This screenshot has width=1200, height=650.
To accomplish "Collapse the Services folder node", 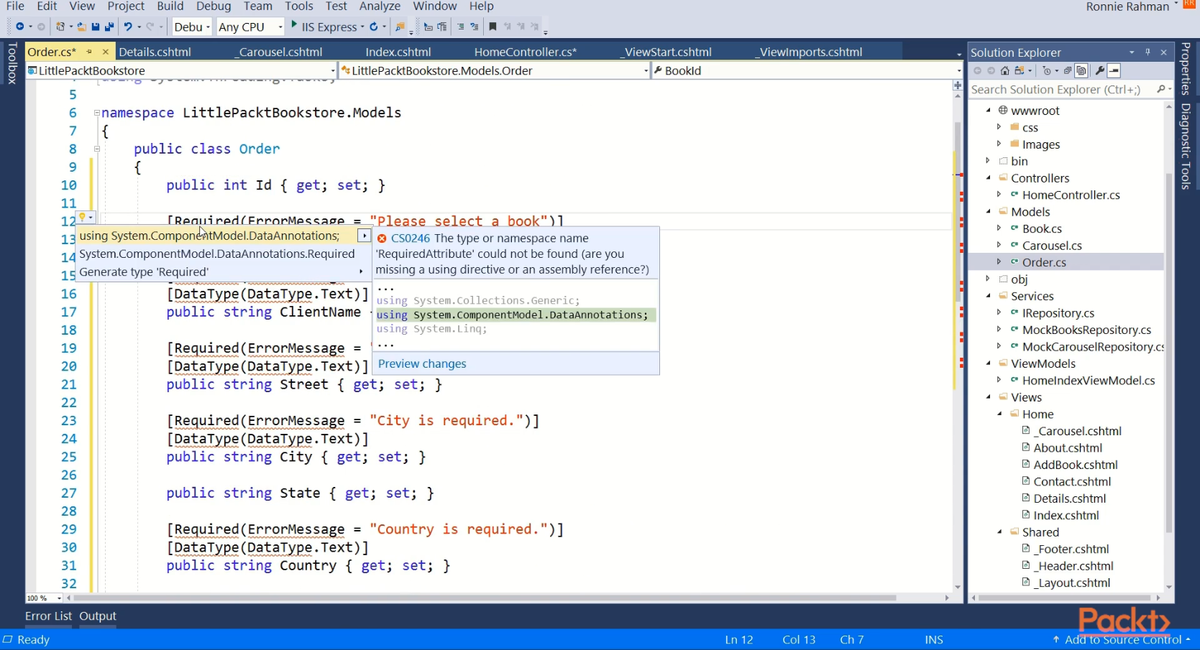I will (988, 296).
